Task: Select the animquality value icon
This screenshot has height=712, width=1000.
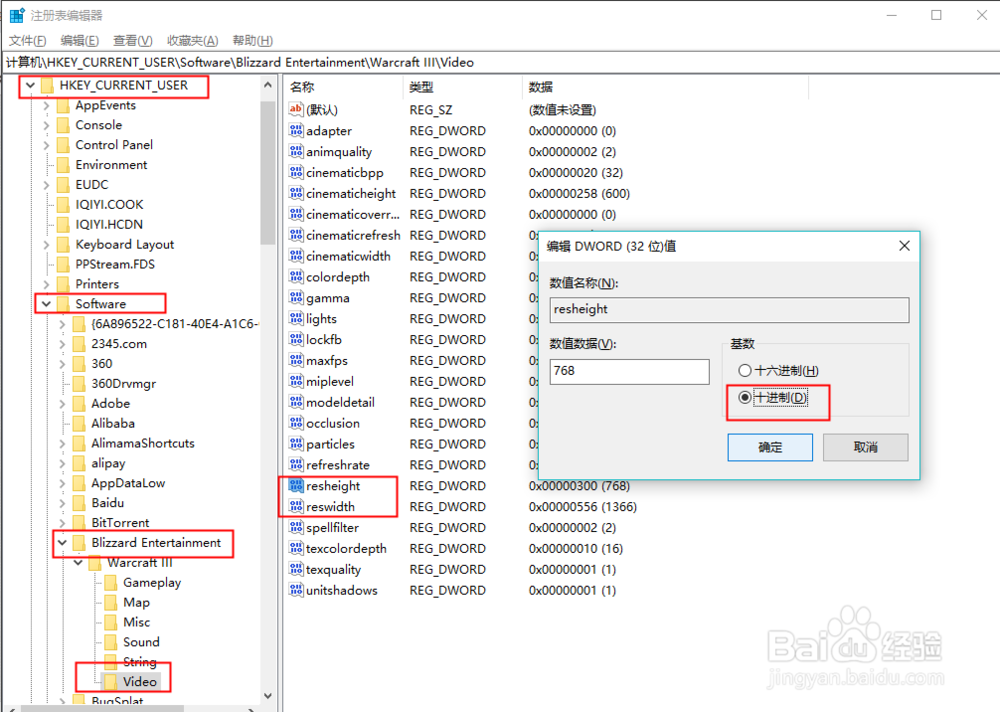Action: click(x=296, y=151)
